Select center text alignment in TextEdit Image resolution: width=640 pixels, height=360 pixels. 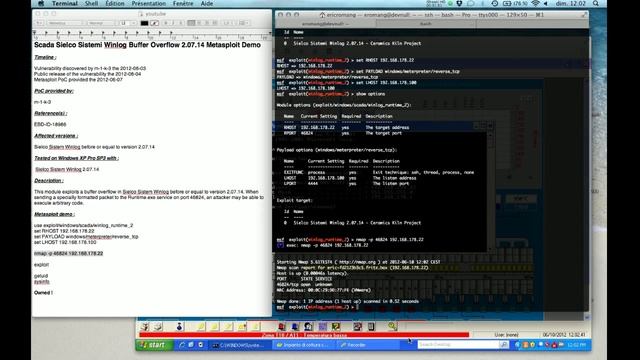coord(199,23)
